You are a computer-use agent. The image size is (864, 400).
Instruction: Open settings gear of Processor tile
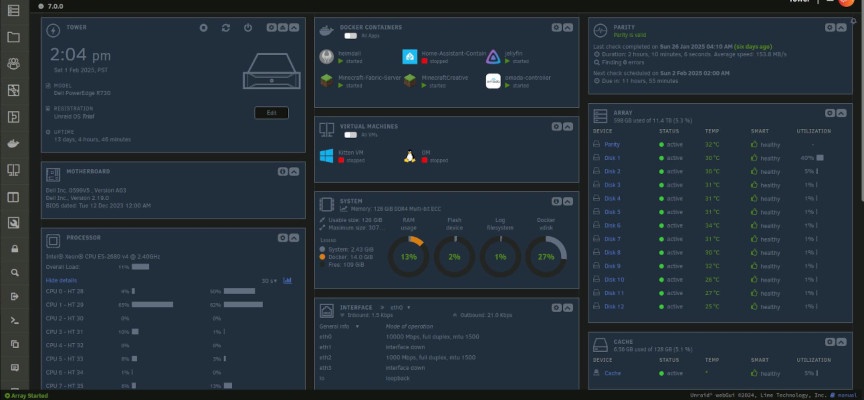[283, 237]
